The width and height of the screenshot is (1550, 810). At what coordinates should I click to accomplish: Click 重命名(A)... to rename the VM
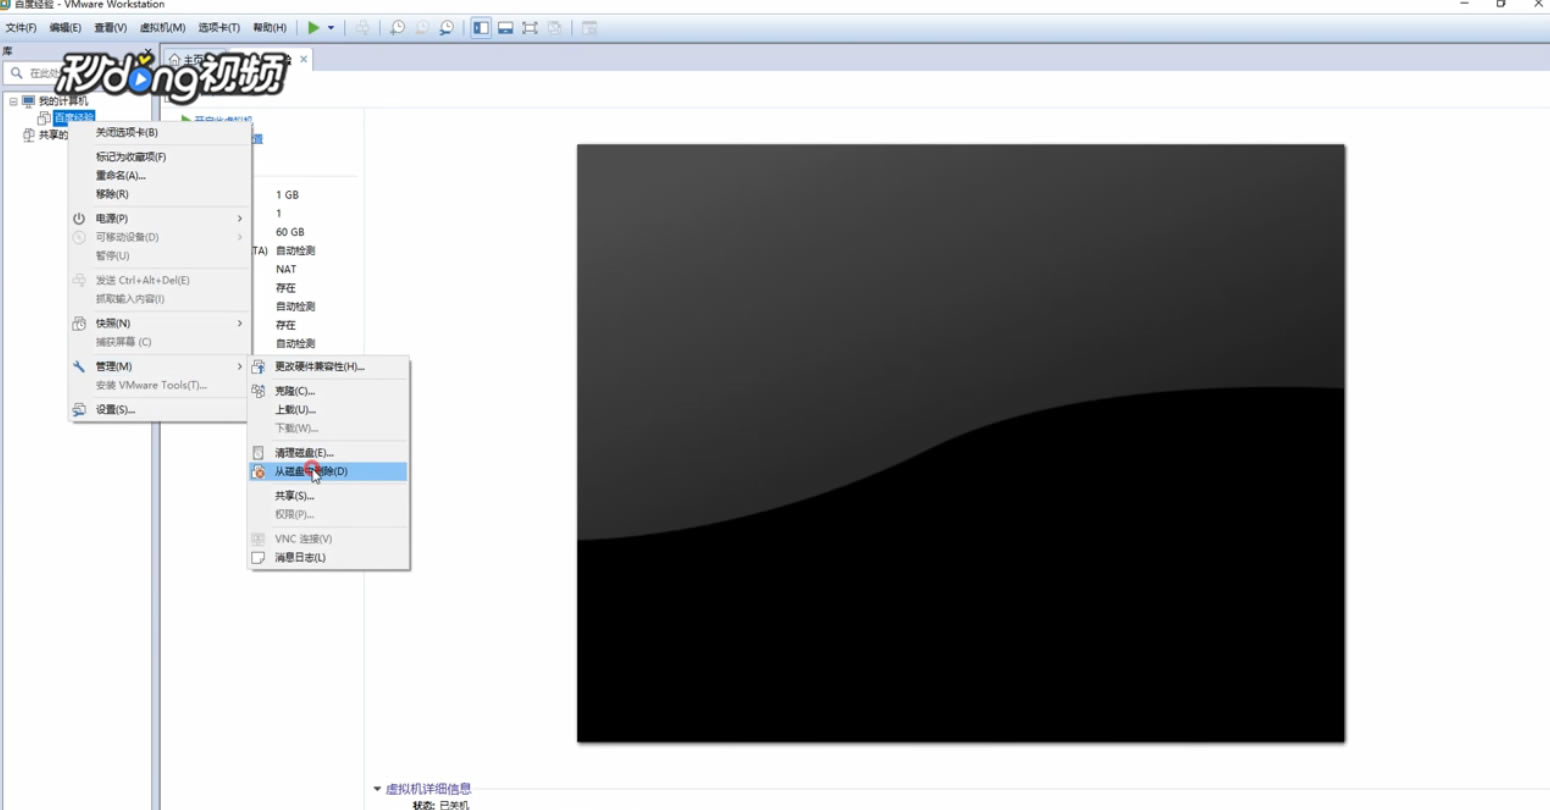coord(120,176)
